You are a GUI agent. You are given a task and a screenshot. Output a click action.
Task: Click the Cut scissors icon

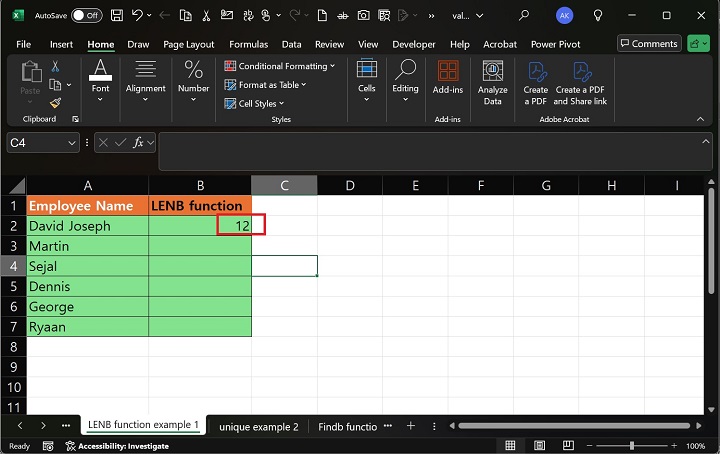pyautogui.click(x=55, y=66)
